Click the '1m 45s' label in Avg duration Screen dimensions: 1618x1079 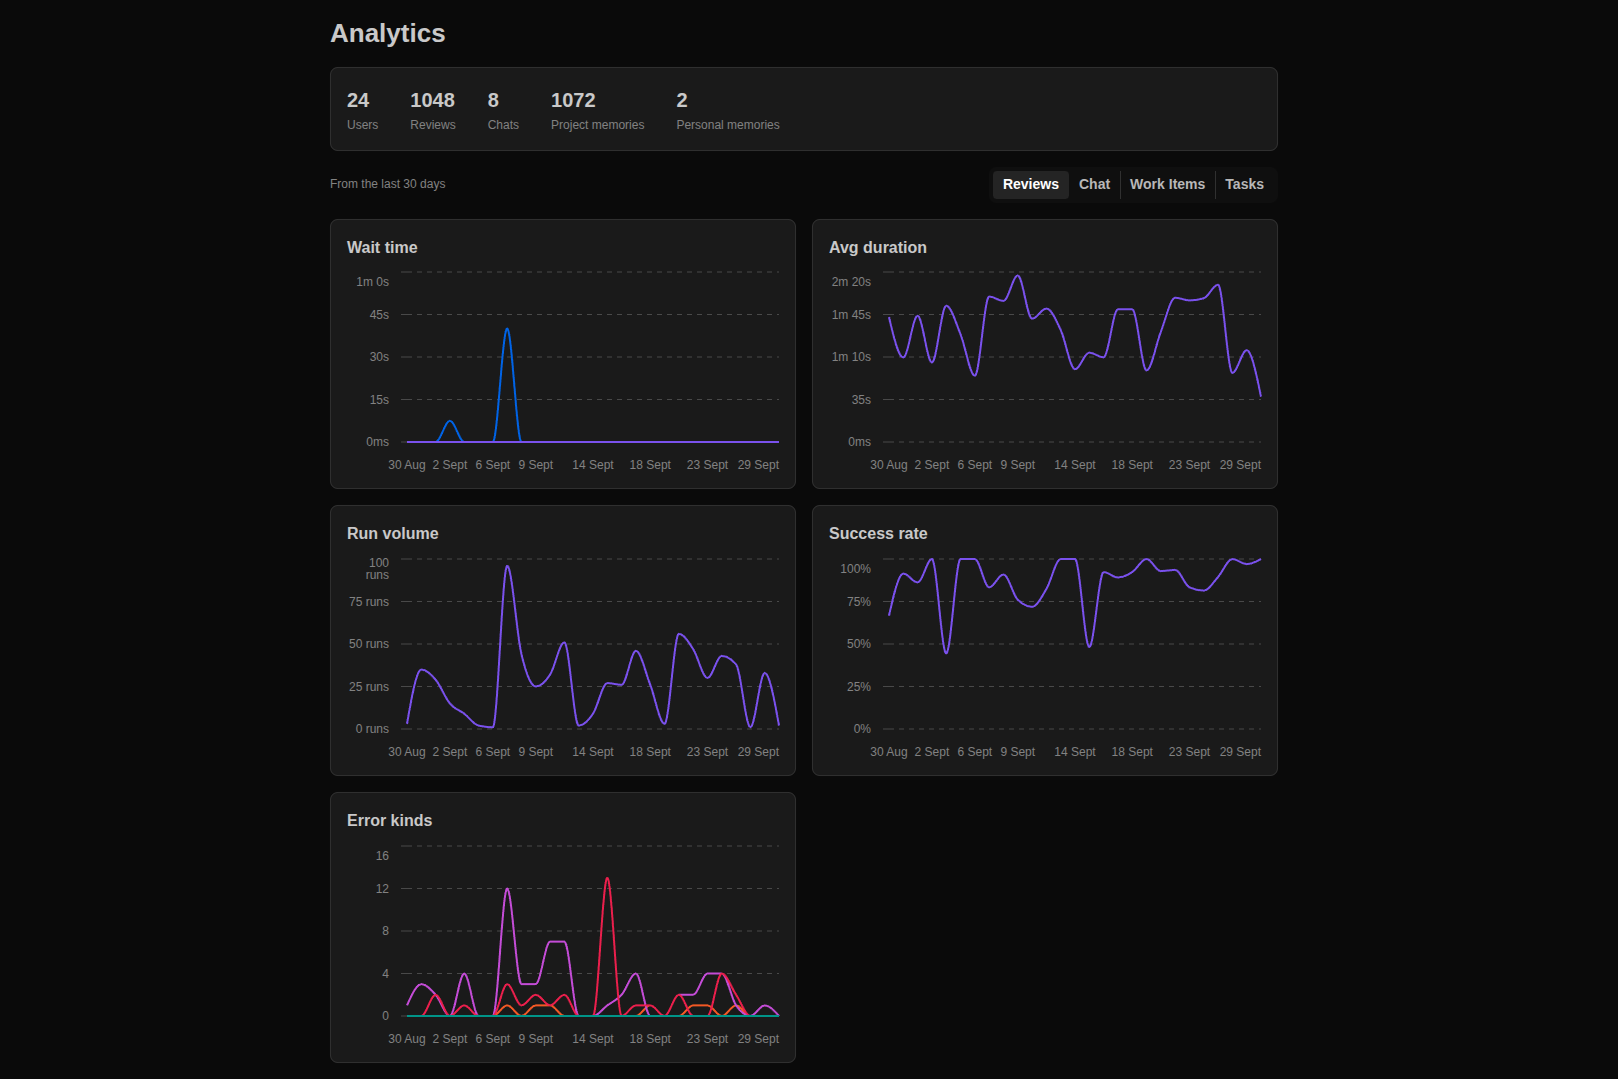click(x=851, y=315)
